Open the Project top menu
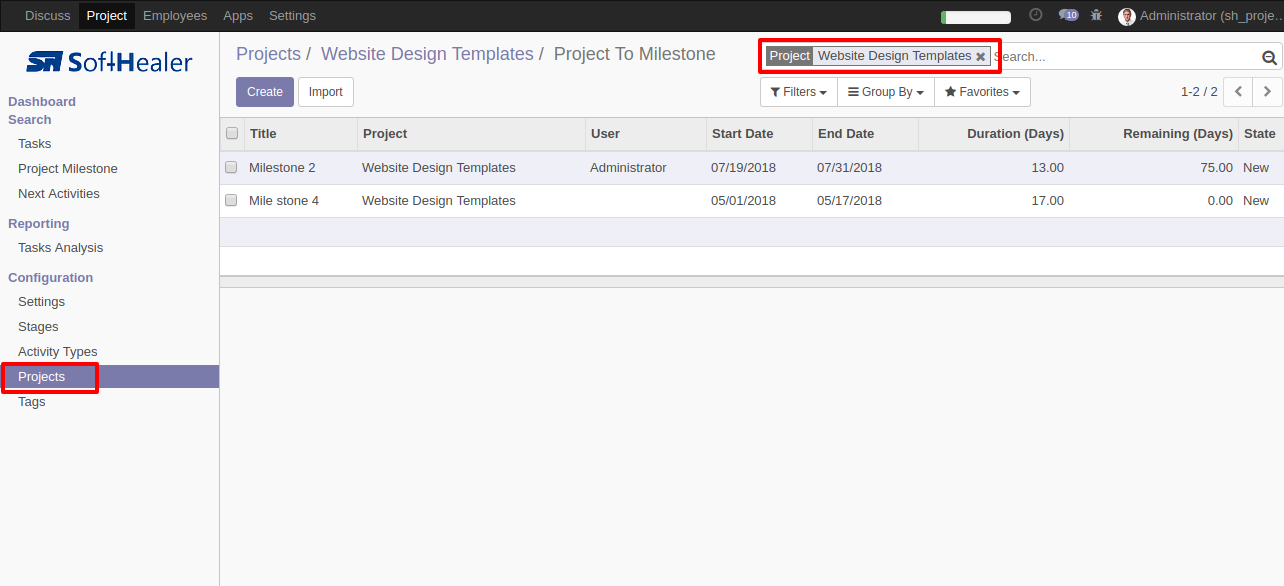This screenshot has height=586, width=1284. point(107,16)
